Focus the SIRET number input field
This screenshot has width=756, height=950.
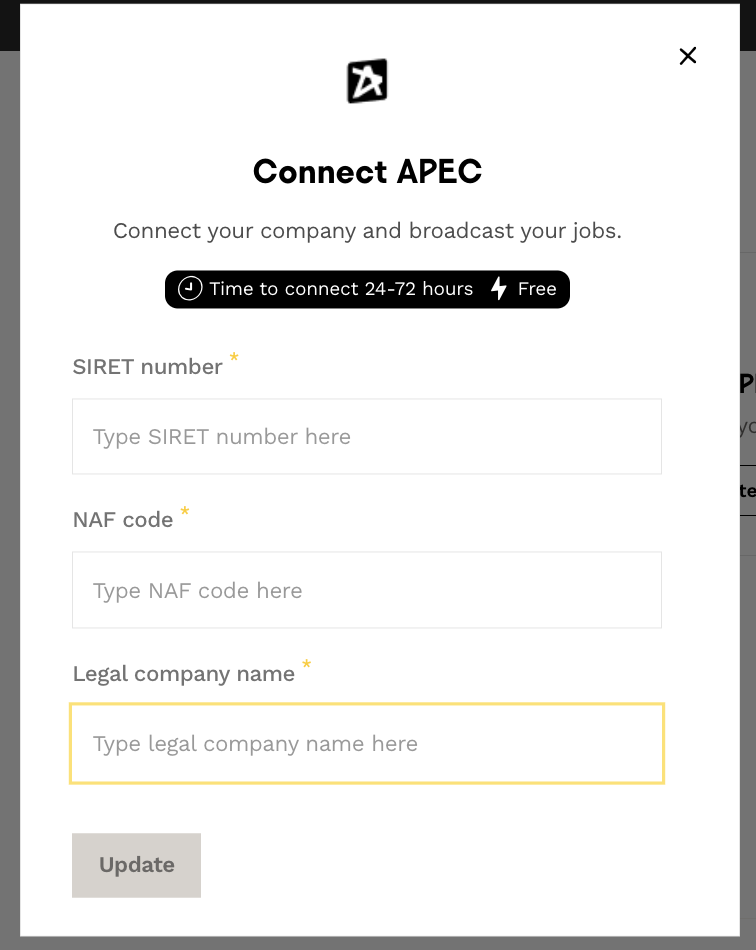[367, 437]
